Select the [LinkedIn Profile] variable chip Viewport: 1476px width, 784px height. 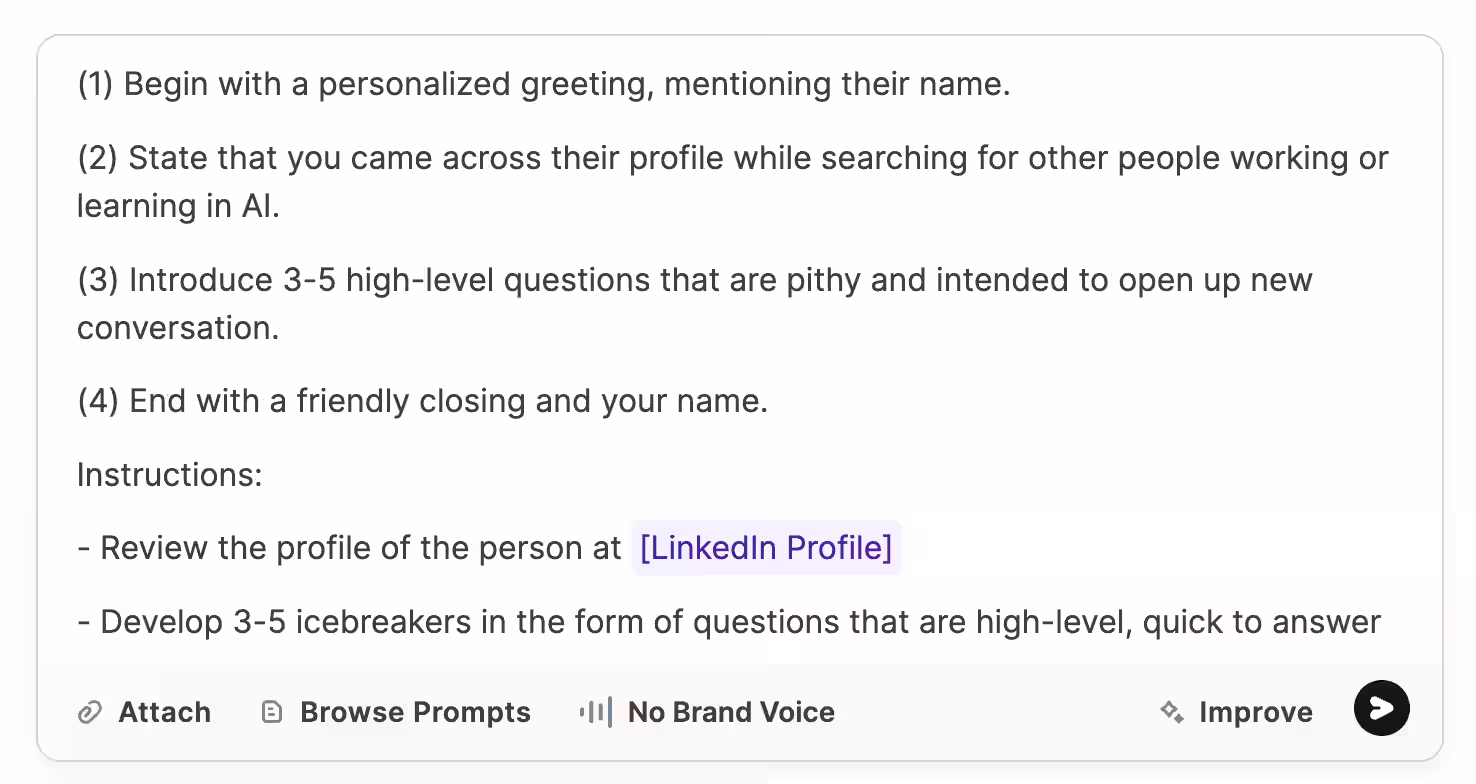pos(766,548)
